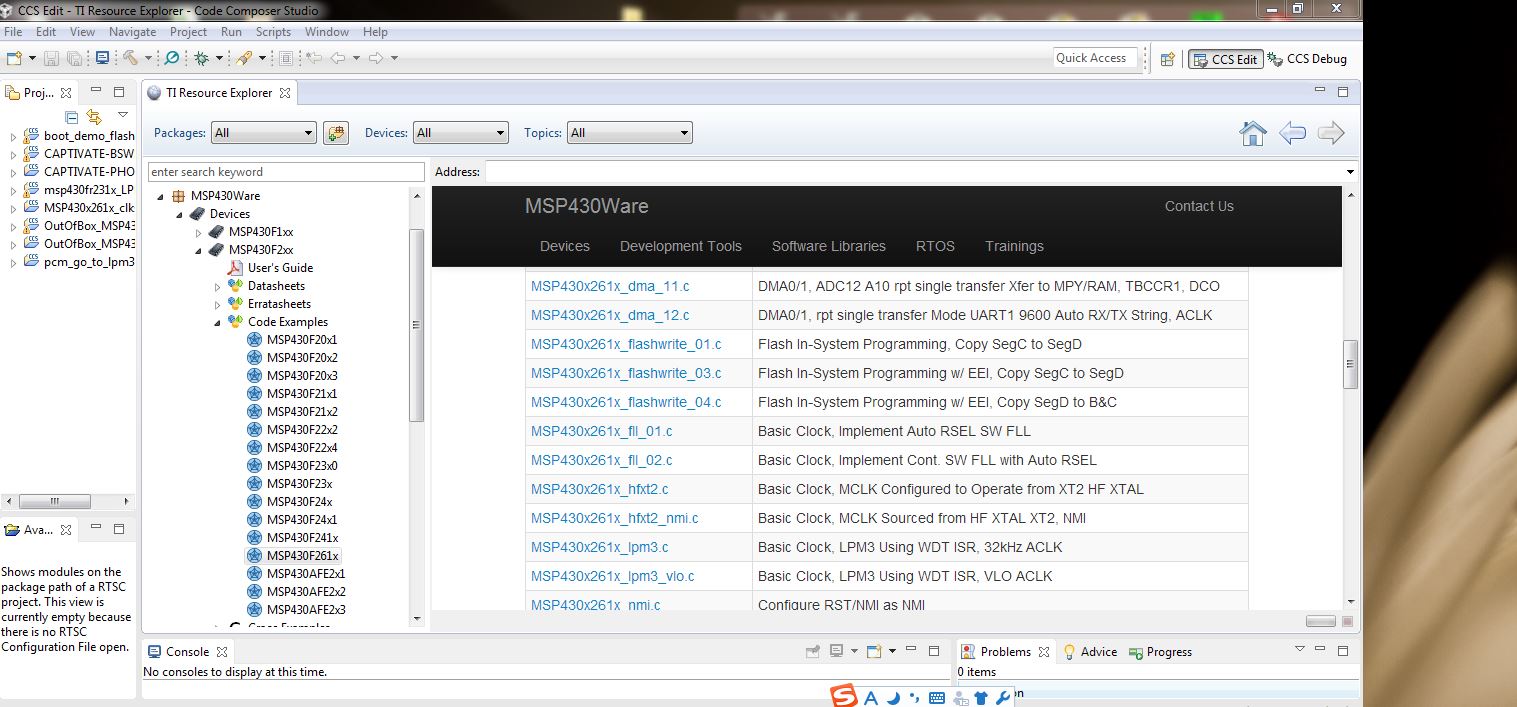The width and height of the screenshot is (1517, 707).
Task: Open the Software Libraries nav item
Action: coord(828,246)
